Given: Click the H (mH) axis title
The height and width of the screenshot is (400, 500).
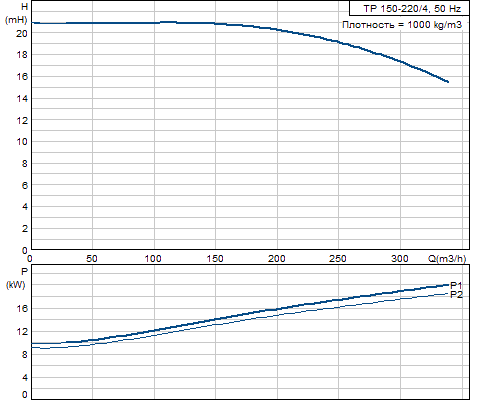Looking at the screenshot, I should pyautogui.click(x=16, y=13).
